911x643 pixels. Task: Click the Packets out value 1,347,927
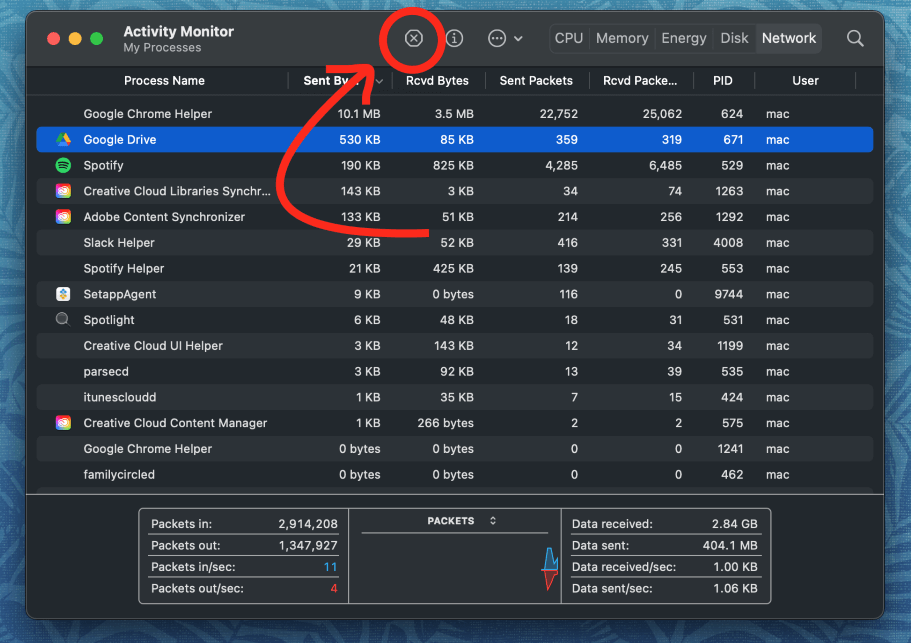[x=308, y=545]
